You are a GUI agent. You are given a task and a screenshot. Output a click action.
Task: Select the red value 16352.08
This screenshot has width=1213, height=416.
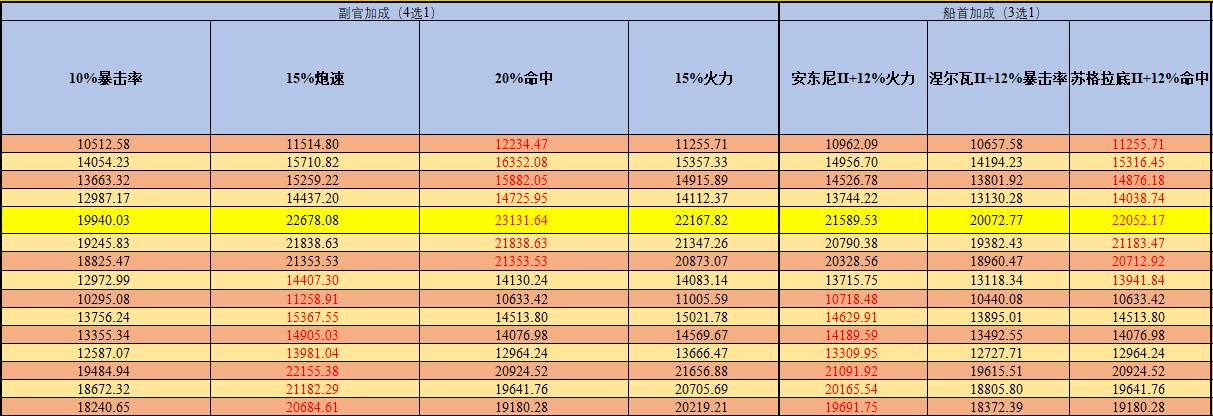(524, 162)
